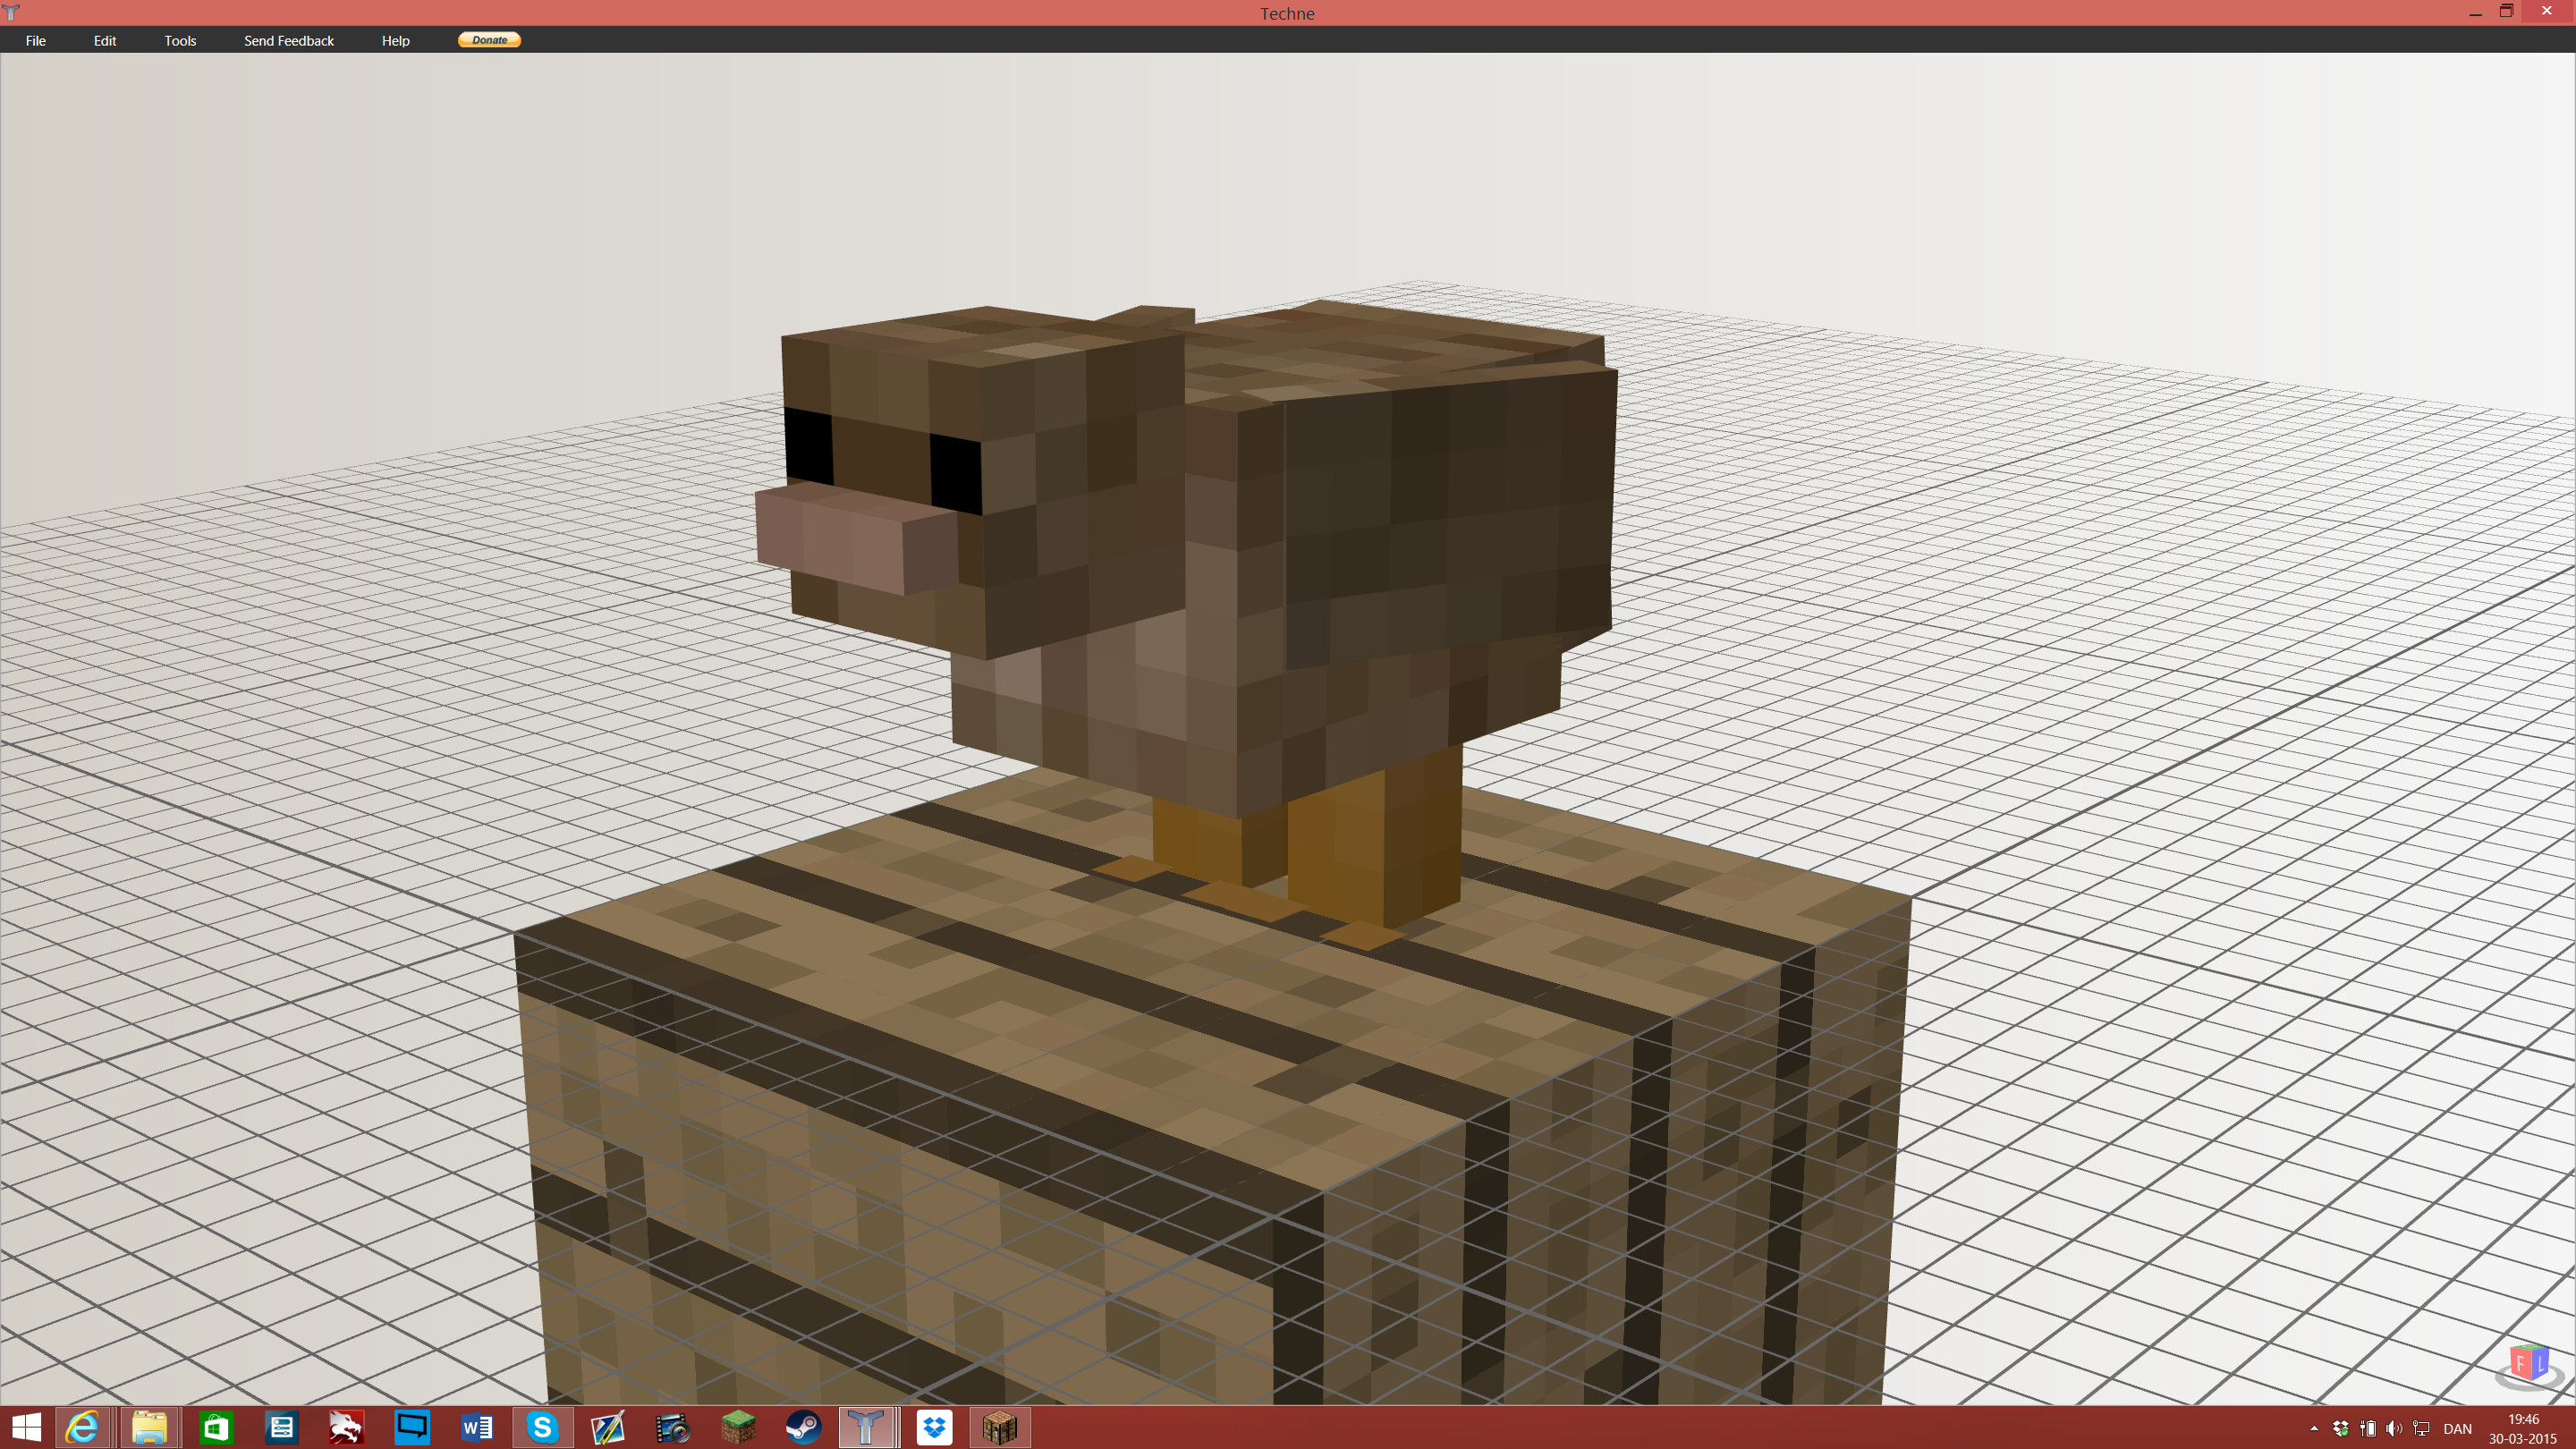Open Dropbox from the taskbar
Viewport: 2576px width, 1449px height.
[933, 1427]
